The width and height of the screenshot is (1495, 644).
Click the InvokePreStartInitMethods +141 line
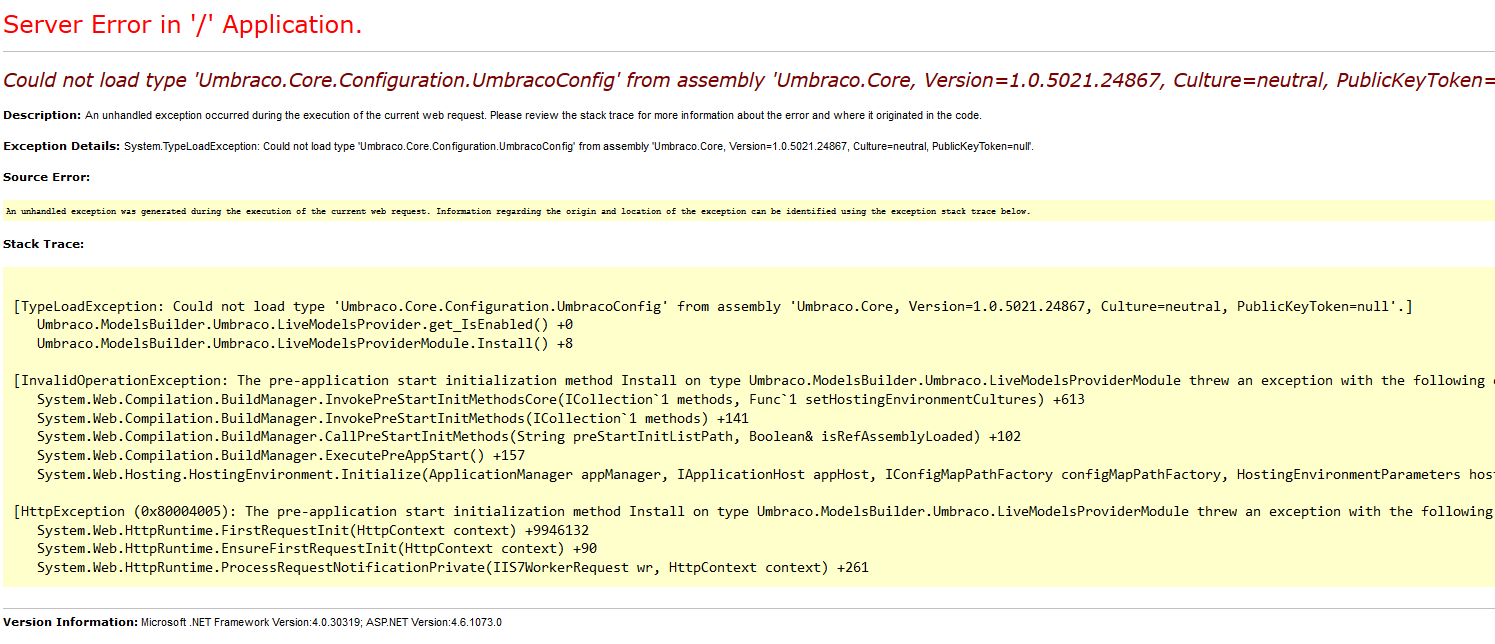tap(392, 418)
